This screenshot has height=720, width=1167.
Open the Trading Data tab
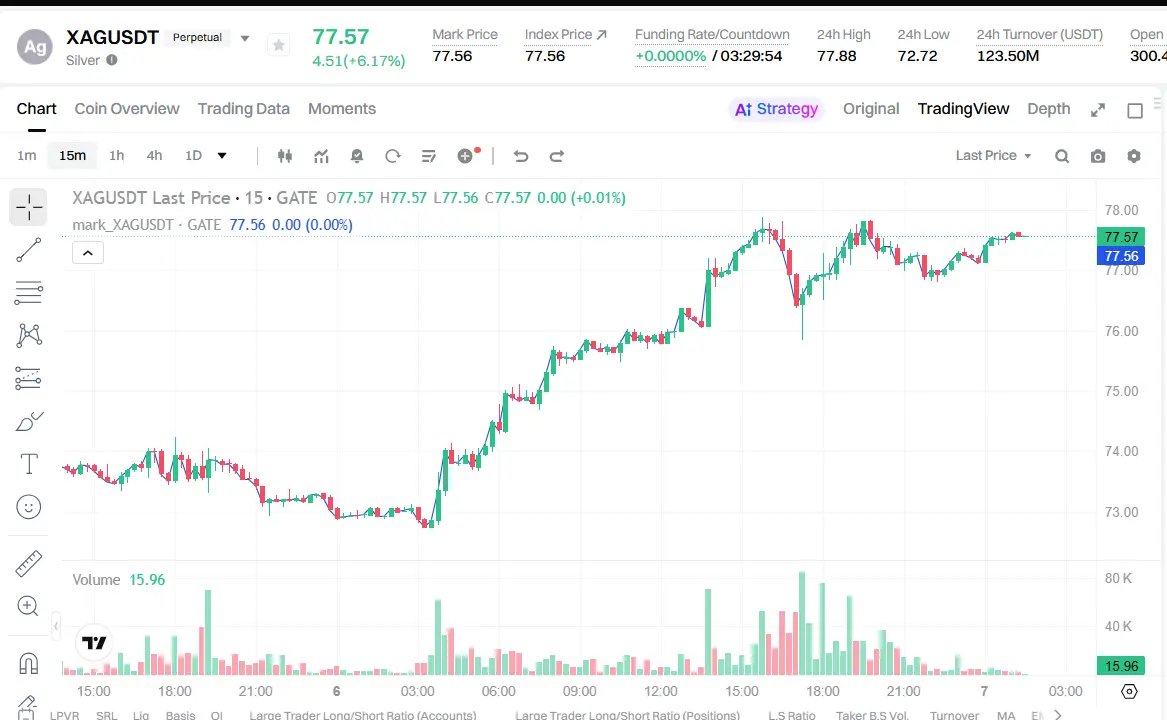click(243, 109)
